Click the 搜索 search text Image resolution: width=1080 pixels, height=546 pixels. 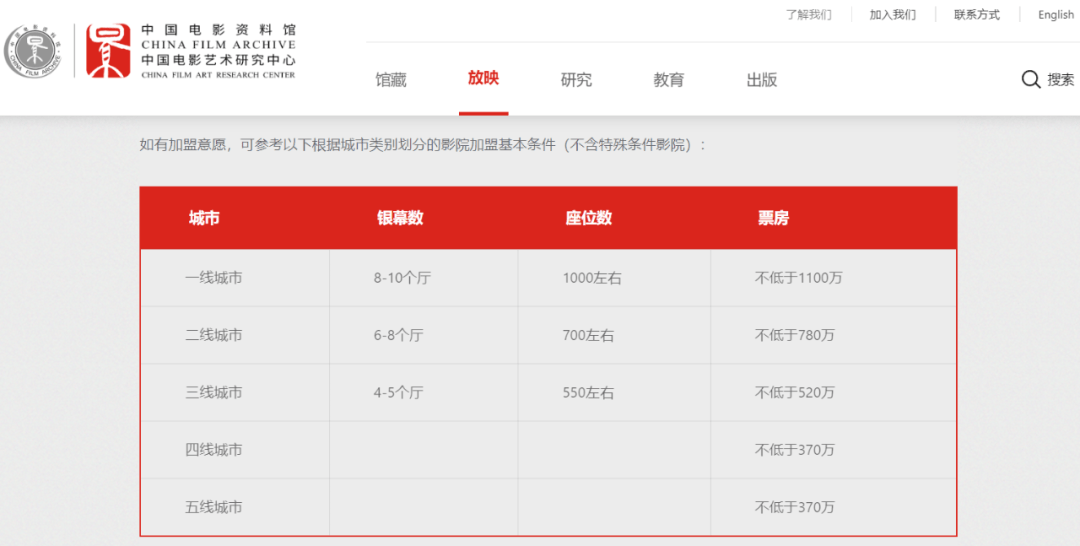[x=1060, y=80]
